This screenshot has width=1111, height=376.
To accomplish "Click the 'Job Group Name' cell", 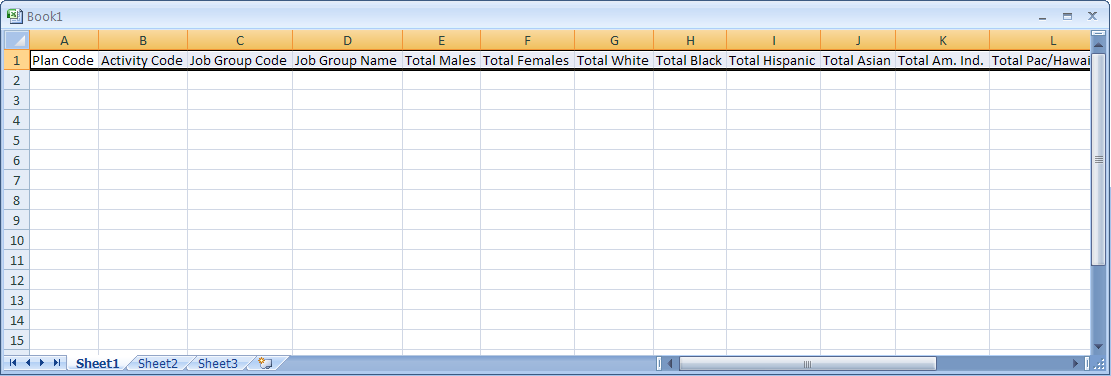I will (x=347, y=60).
